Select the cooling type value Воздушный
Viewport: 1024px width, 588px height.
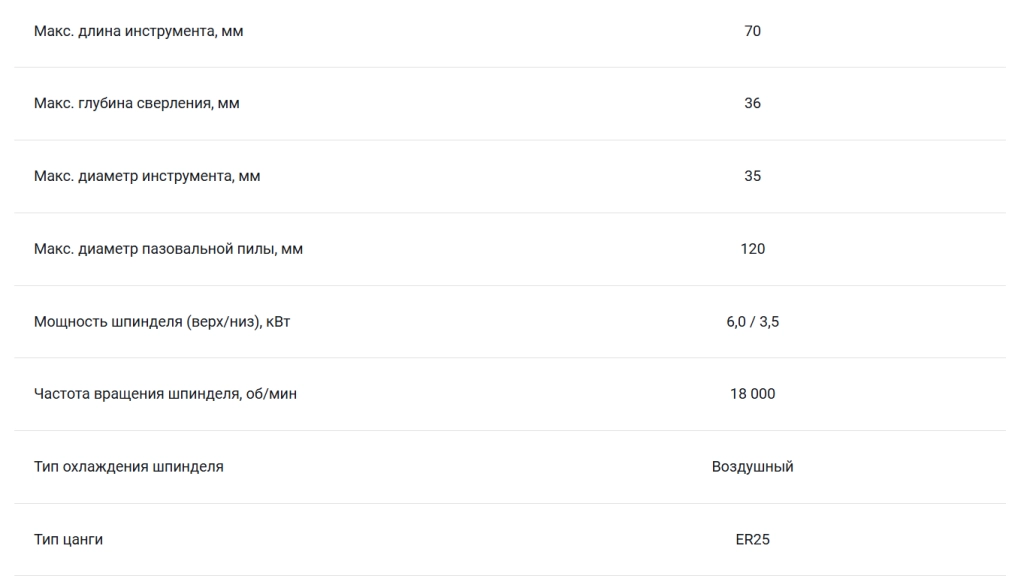click(752, 467)
